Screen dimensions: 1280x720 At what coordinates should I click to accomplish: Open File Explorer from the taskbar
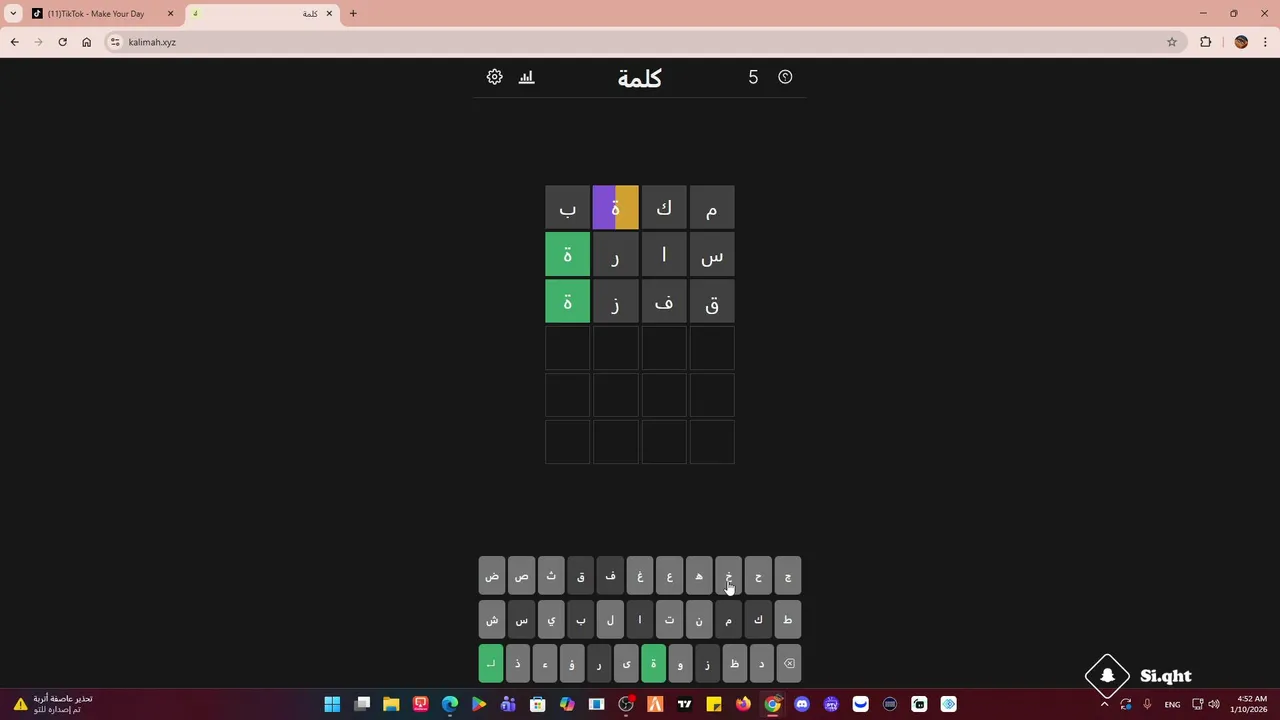(391, 704)
